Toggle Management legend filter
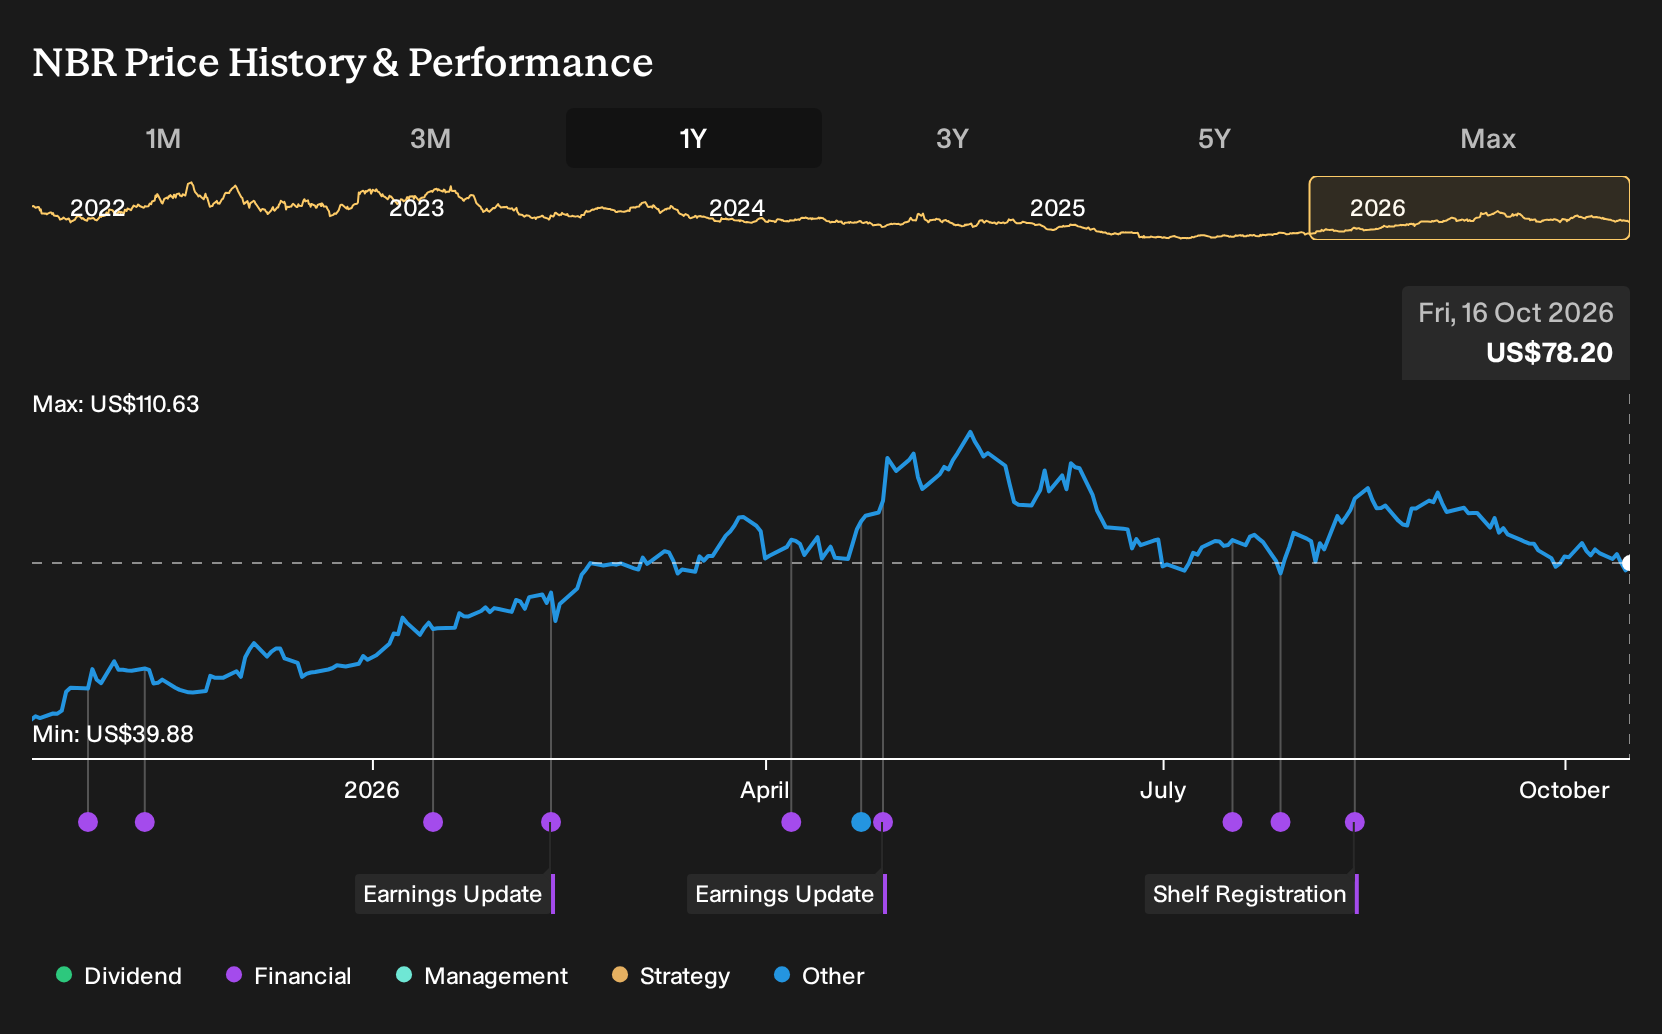The height and width of the screenshot is (1034, 1662). click(x=482, y=976)
